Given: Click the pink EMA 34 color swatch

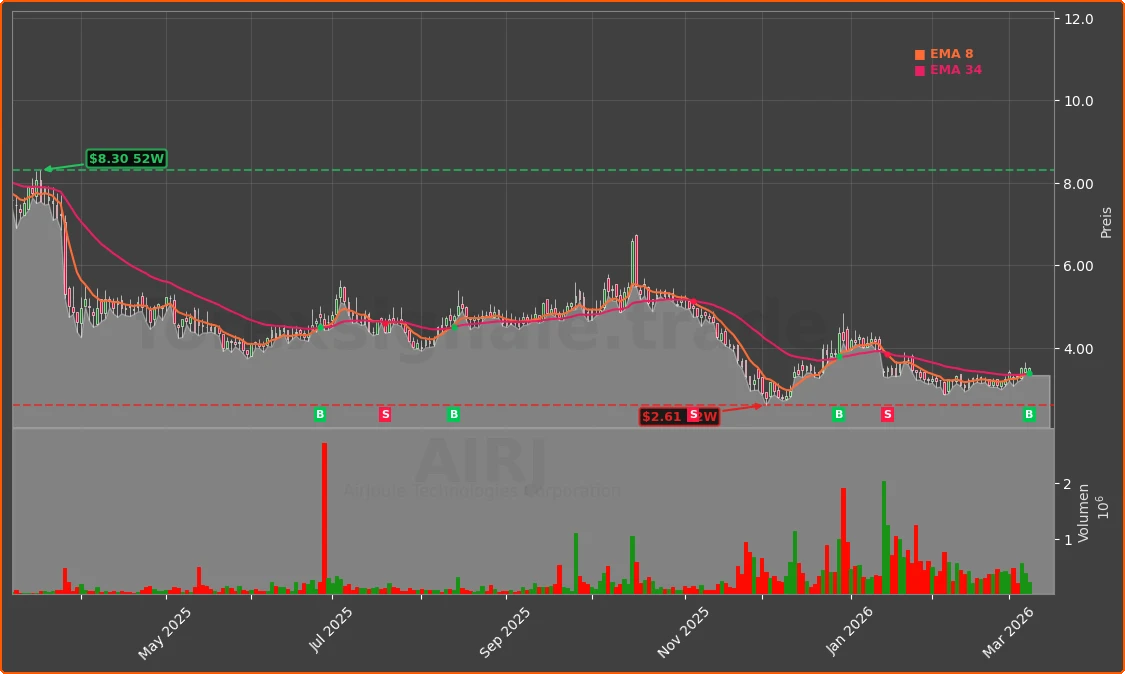Looking at the screenshot, I should point(918,70).
